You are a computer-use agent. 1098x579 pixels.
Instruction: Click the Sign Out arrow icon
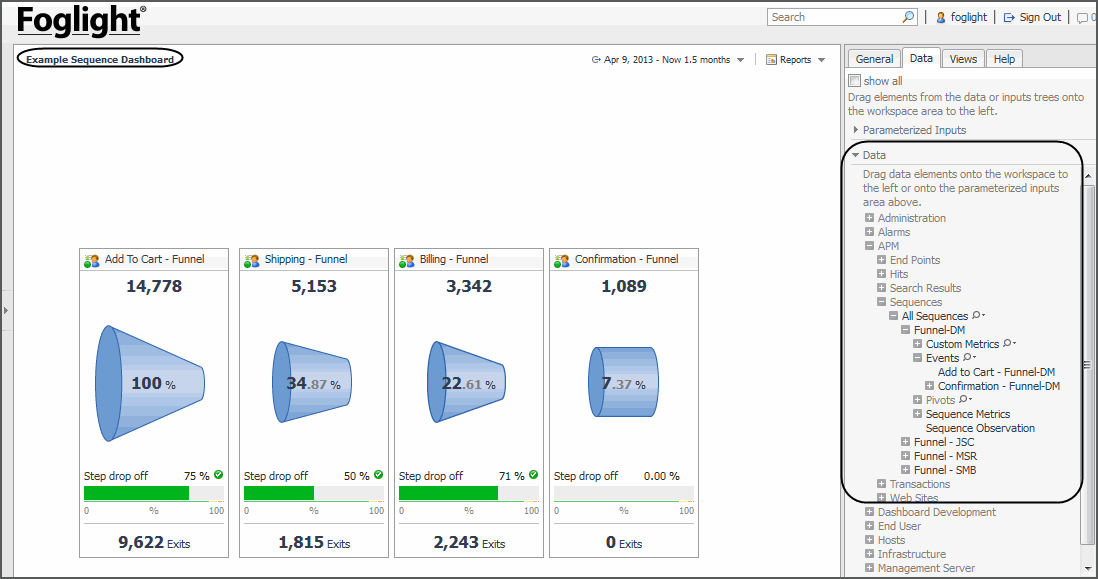pos(1009,18)
